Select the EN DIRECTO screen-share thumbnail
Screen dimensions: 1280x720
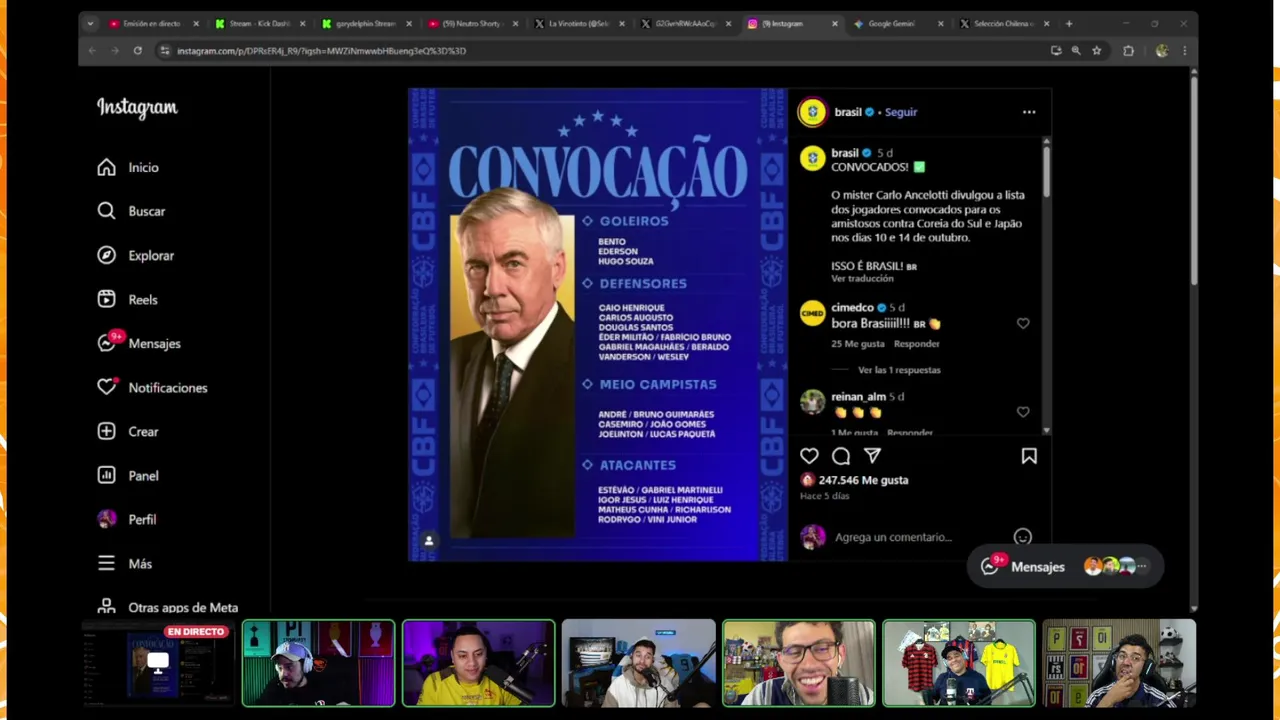(157, 663)
